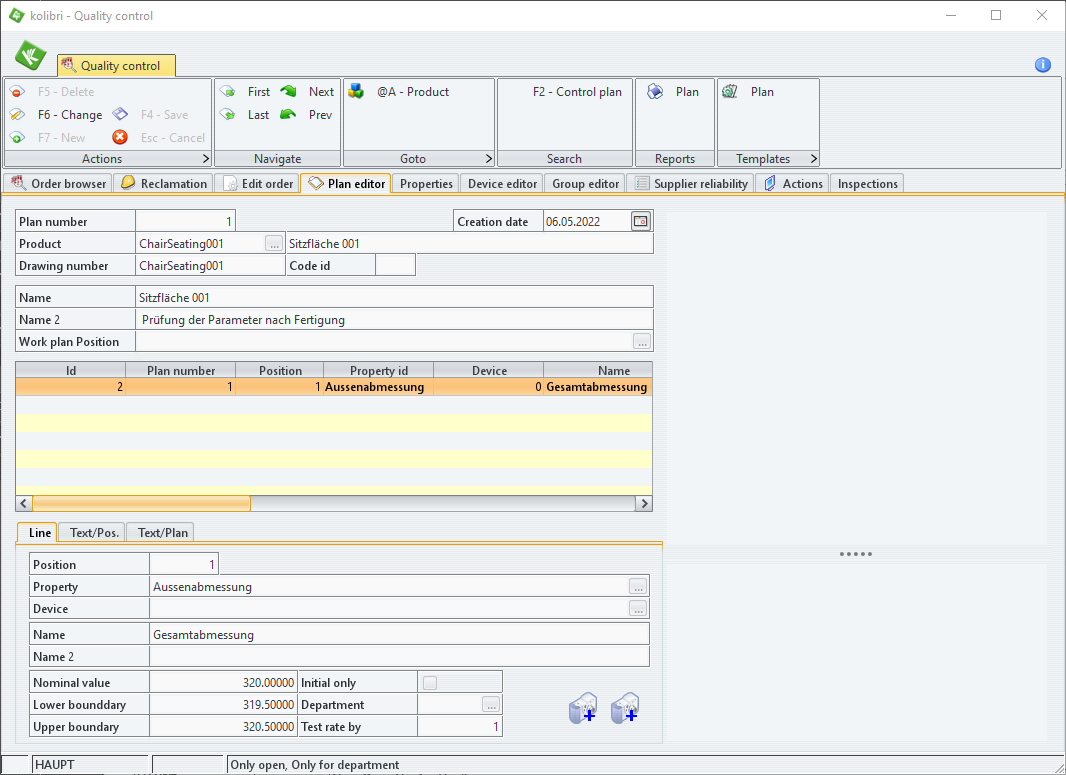The image size is (1066, 775).
Task: Click the Device column header
Action: 489,371
